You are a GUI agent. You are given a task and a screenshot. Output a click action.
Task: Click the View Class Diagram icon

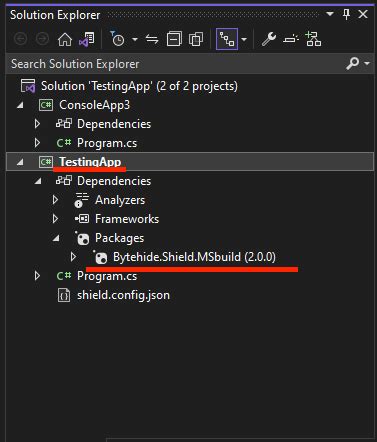313,39
